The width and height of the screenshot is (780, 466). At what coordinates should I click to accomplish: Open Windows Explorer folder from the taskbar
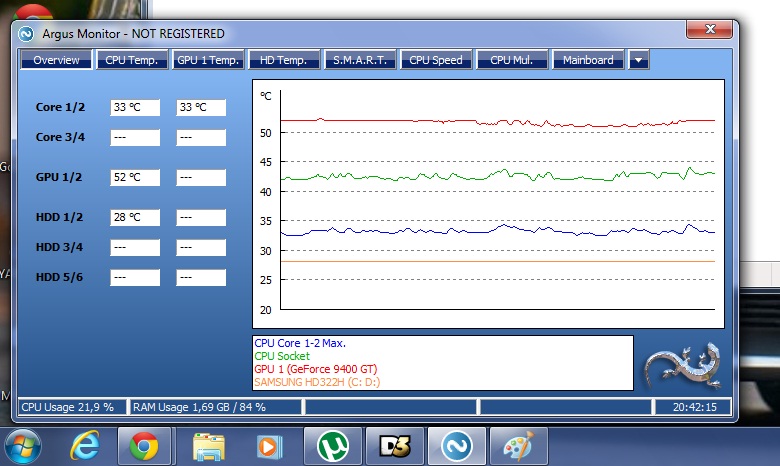[x=208, y=446]
